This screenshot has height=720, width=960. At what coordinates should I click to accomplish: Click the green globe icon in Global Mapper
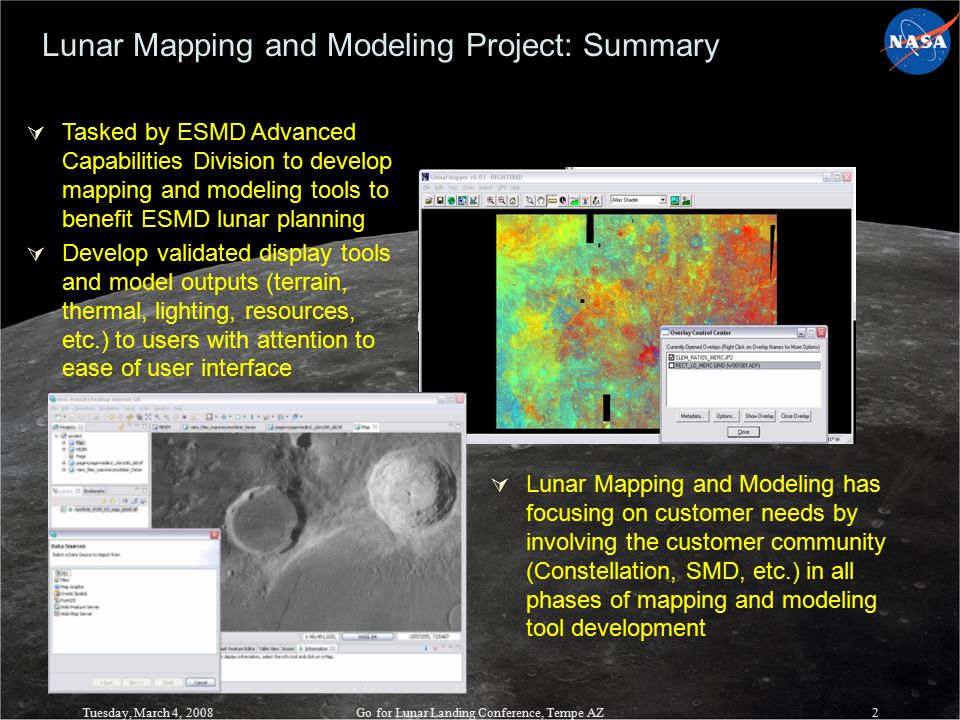pos(451,201)
